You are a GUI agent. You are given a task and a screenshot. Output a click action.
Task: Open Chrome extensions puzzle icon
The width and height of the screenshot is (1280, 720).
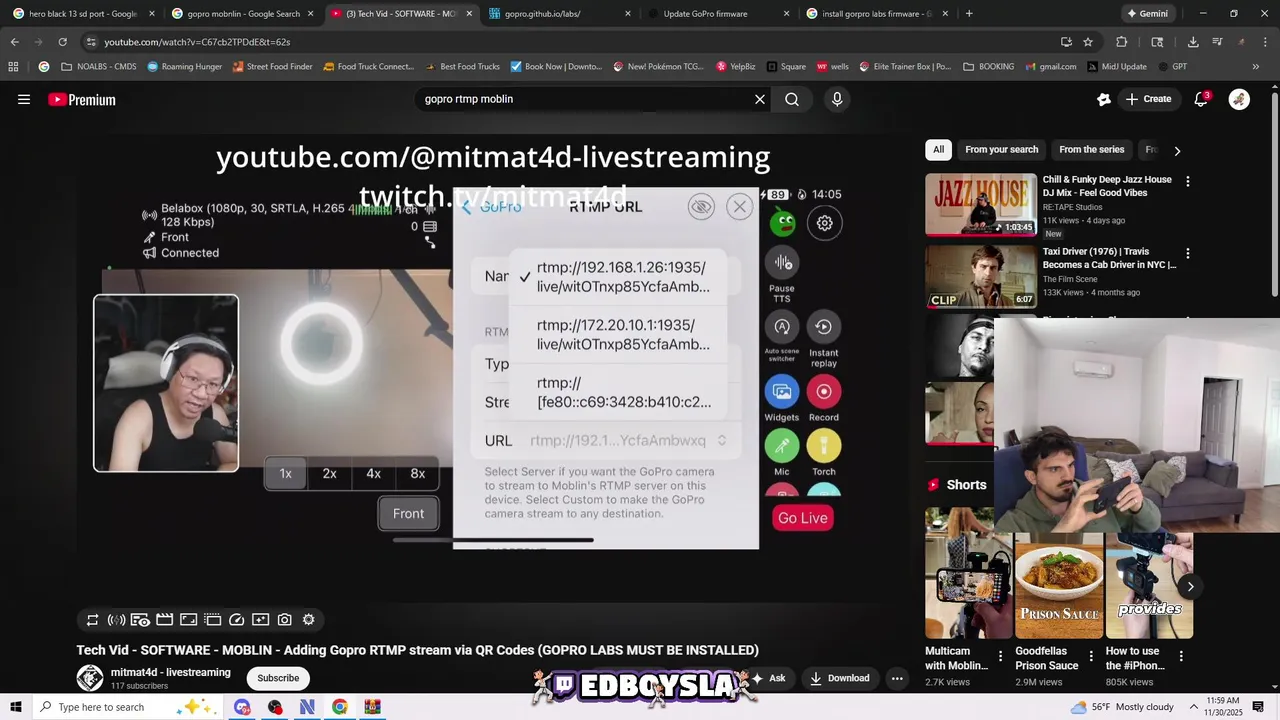(1121, 42)
